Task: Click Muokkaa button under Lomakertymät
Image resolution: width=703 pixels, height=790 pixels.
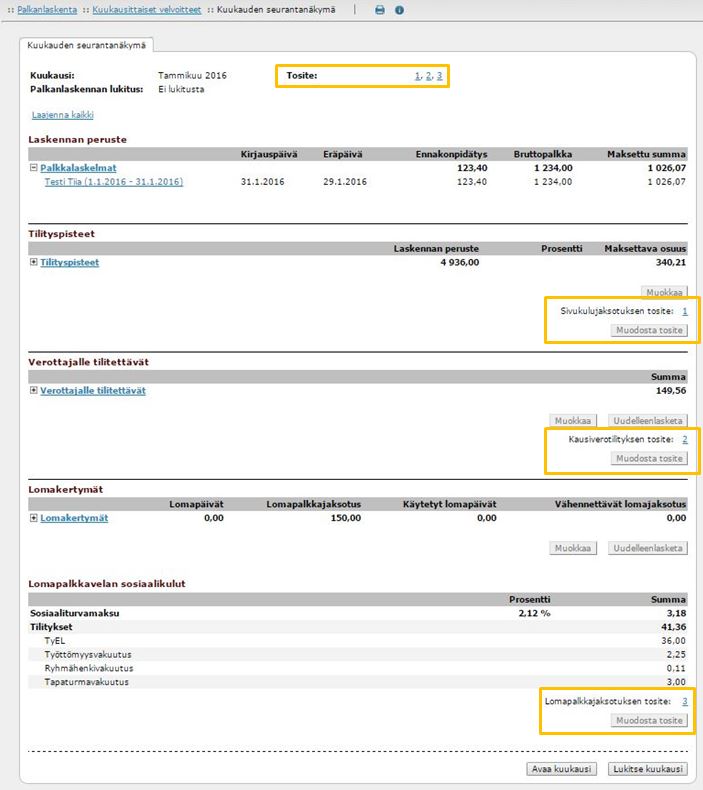Action: pos(573,548)
